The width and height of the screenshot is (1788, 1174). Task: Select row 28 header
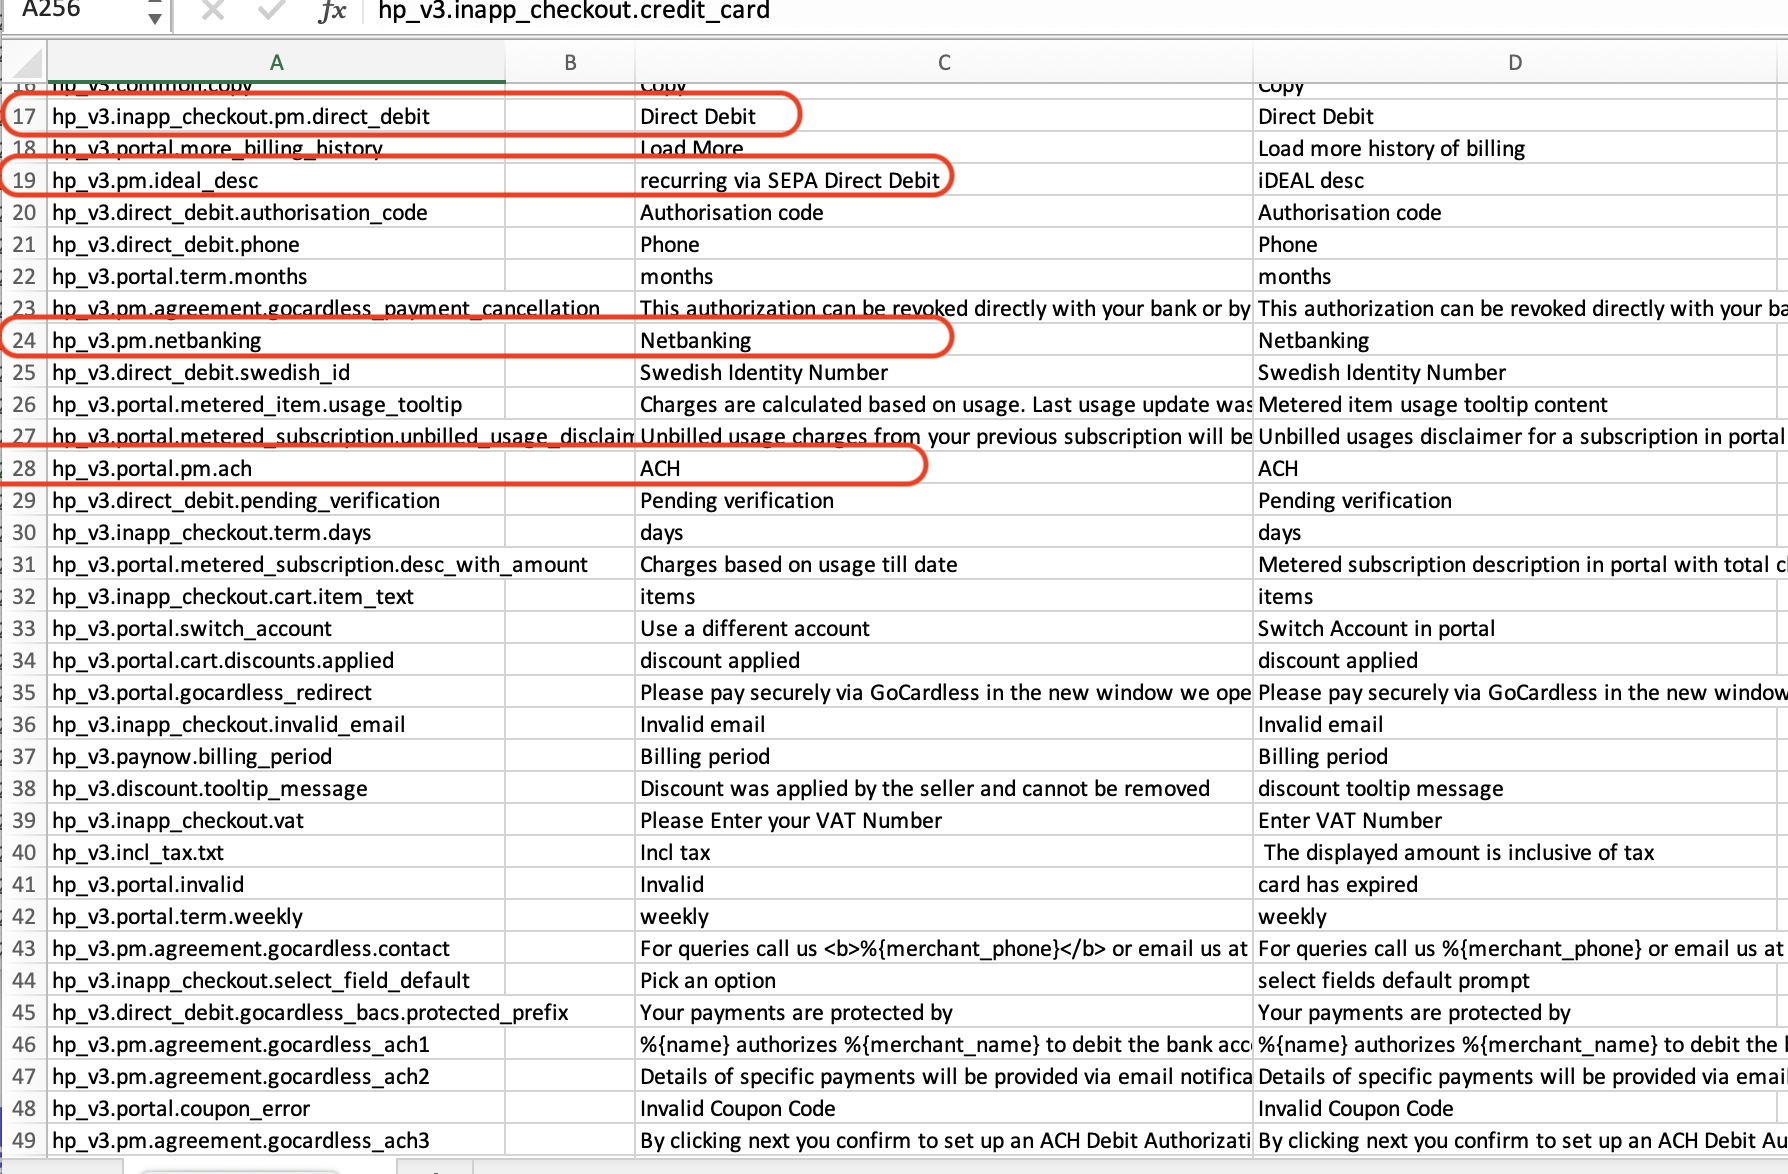tap(24, 469)
